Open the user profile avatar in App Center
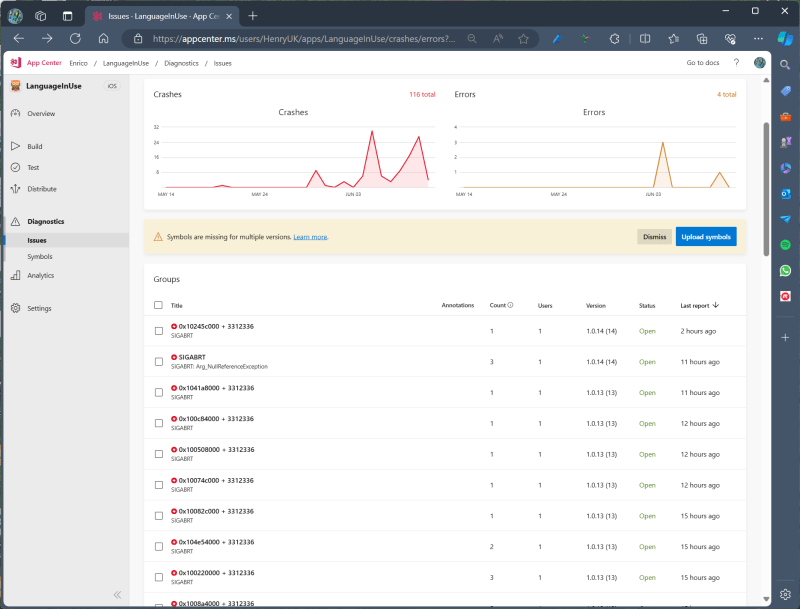Screen dimensions: 800x609 click(760, 63)
